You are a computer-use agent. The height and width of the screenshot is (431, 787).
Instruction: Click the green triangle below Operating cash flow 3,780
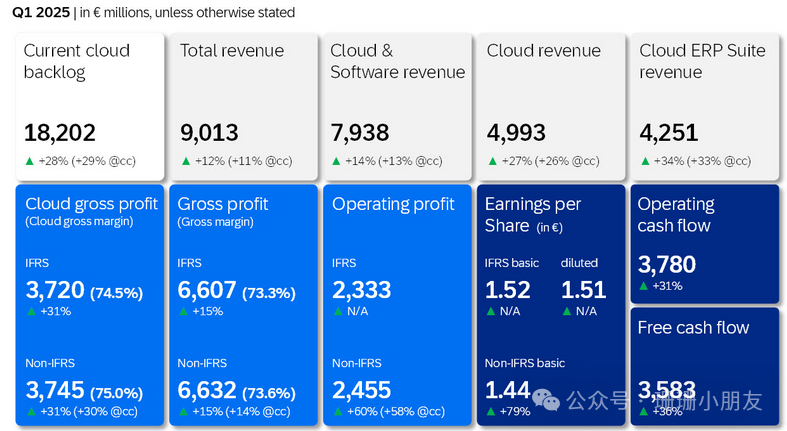[644, 287]
